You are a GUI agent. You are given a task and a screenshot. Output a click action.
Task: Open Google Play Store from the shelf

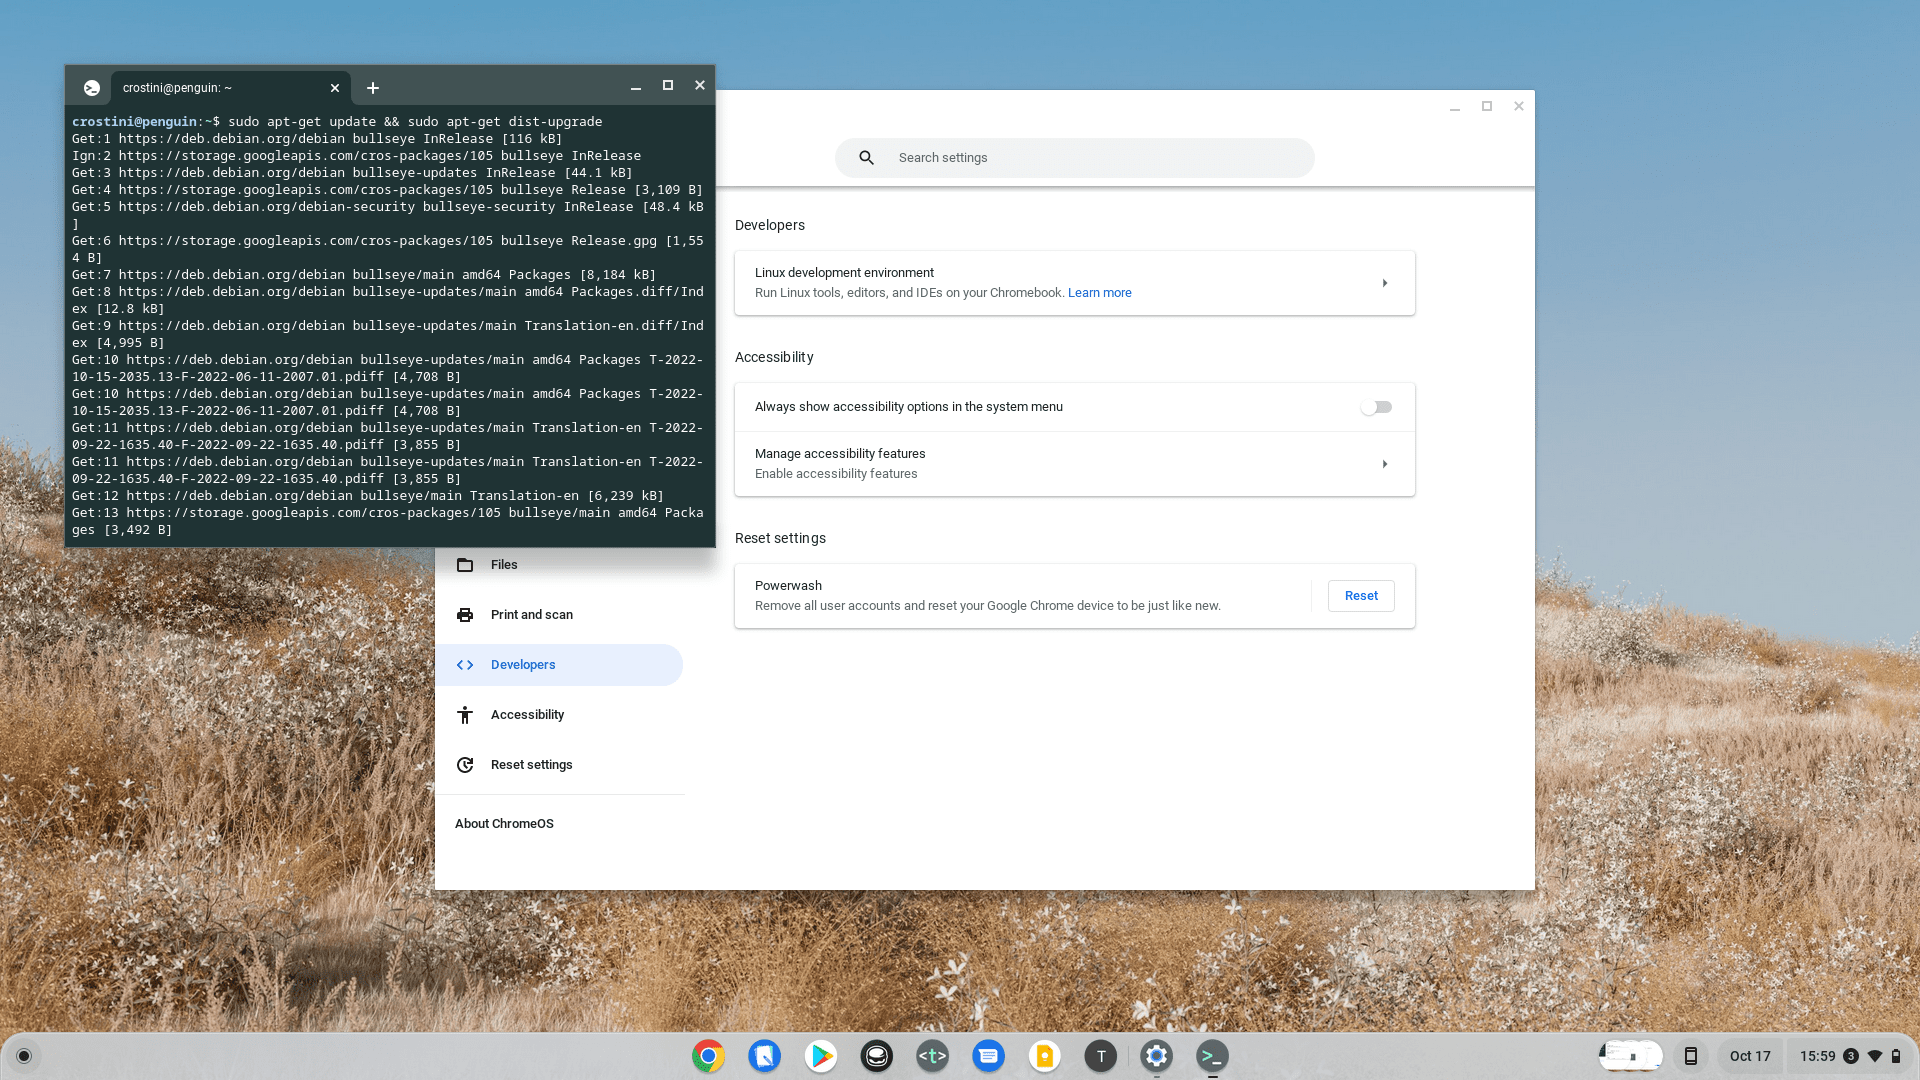[x=821, y=1055]
